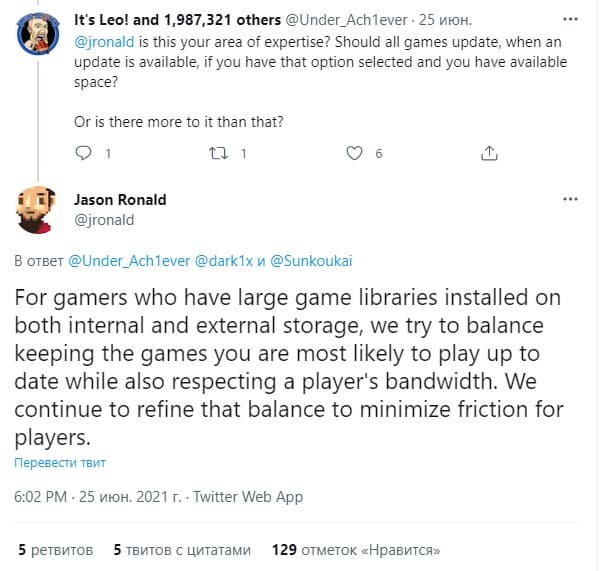Viewport: 609px width, 571px height.
Task: Click the Twitter Web App source label
Action: coord(248,497)
